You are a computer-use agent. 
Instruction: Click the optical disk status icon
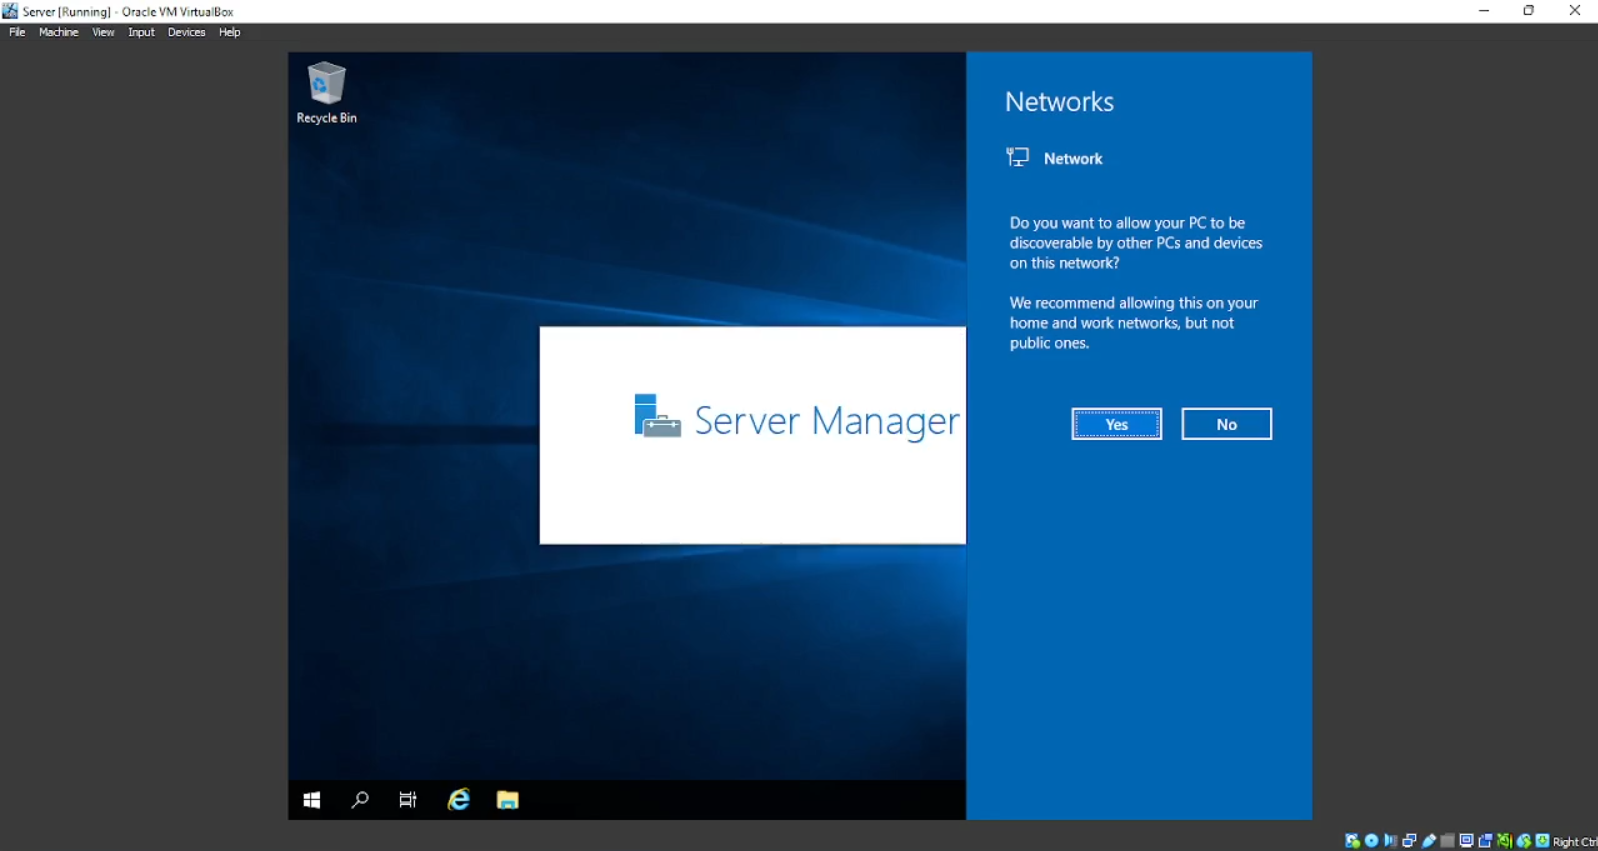coord(1371,841)
